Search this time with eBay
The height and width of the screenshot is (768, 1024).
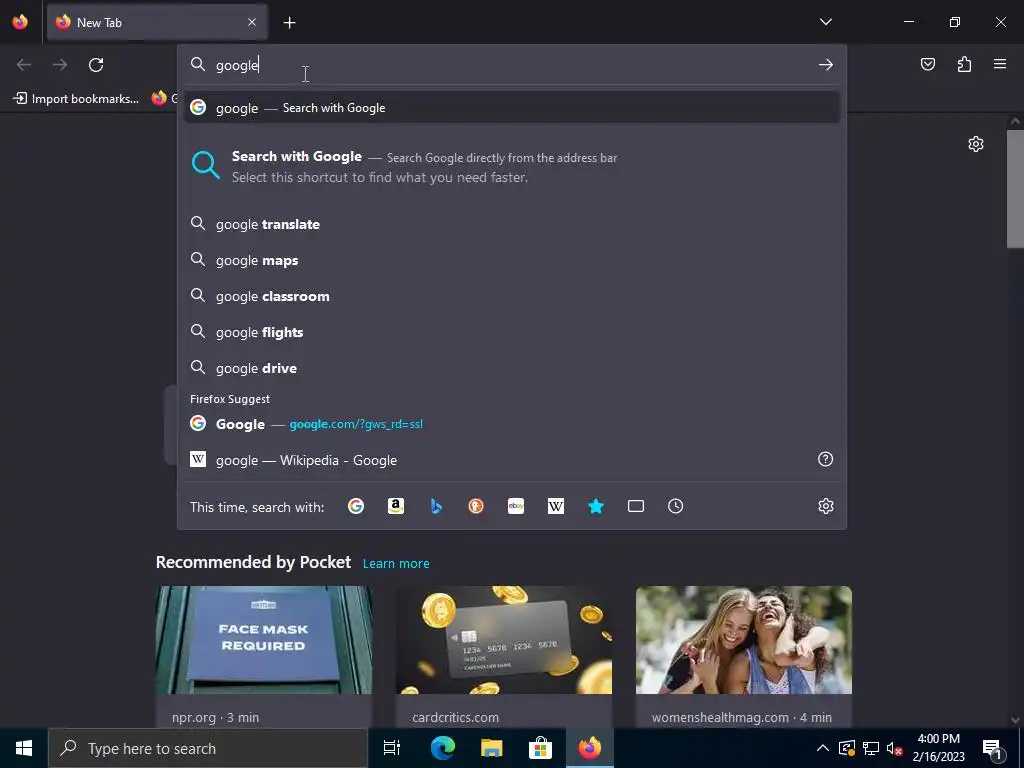[516, 506]
